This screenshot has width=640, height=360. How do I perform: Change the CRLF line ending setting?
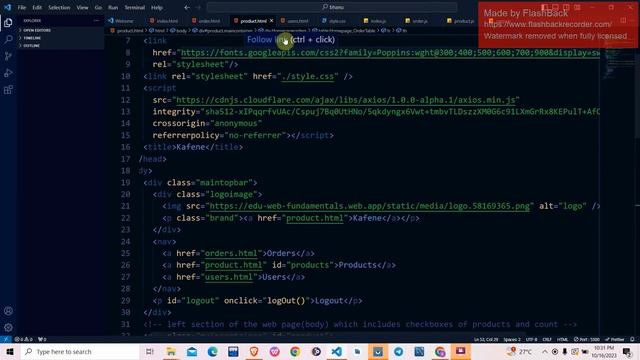547,339
